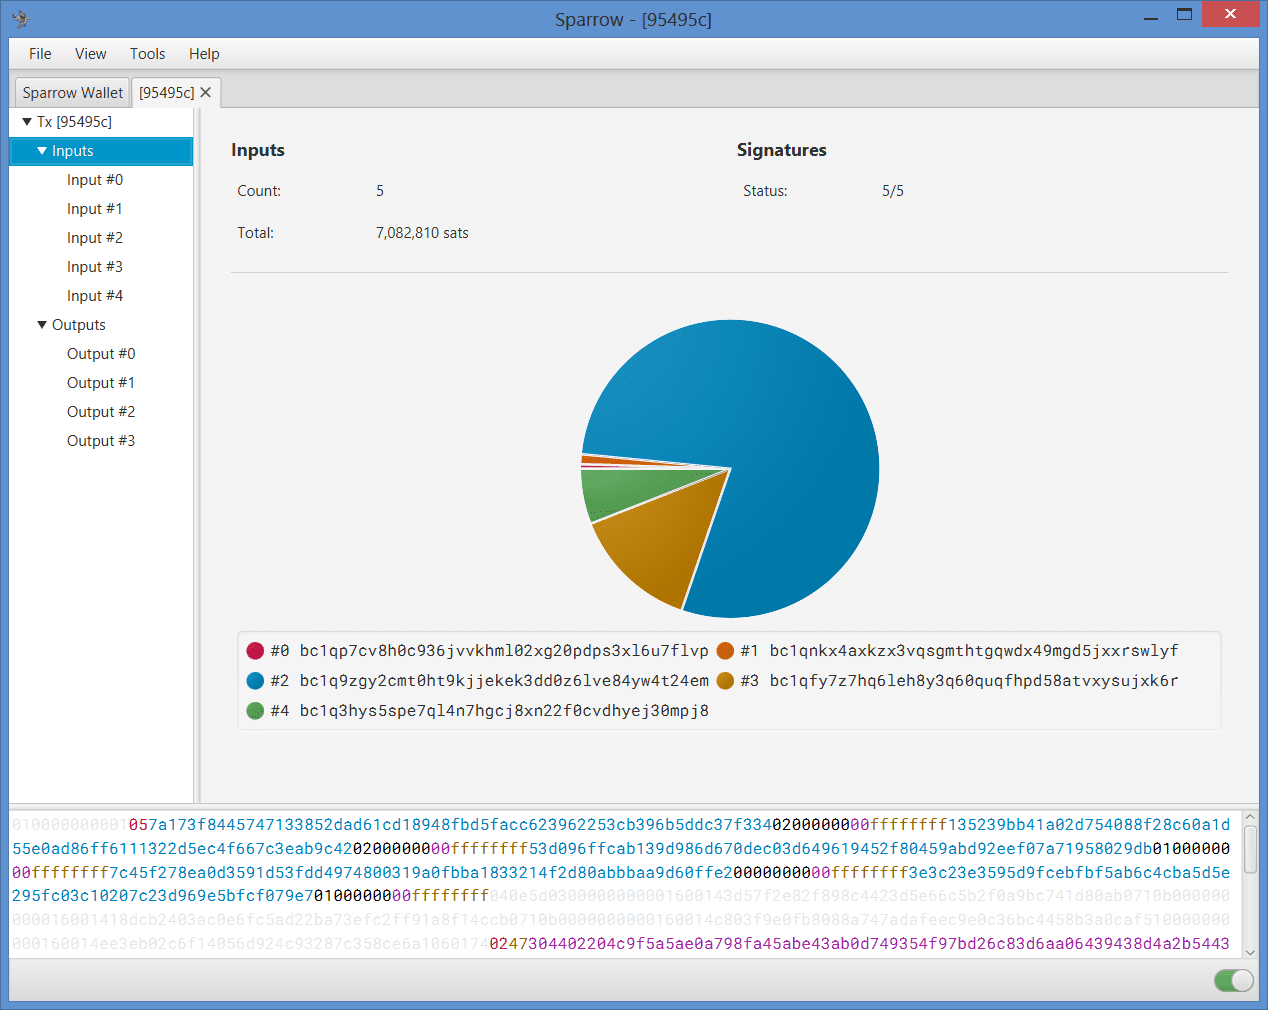The height and width of the screenshot is (1010, 1268).
Task: Collapse the Tx [95495c] tree node
Action: click(27, 122)
